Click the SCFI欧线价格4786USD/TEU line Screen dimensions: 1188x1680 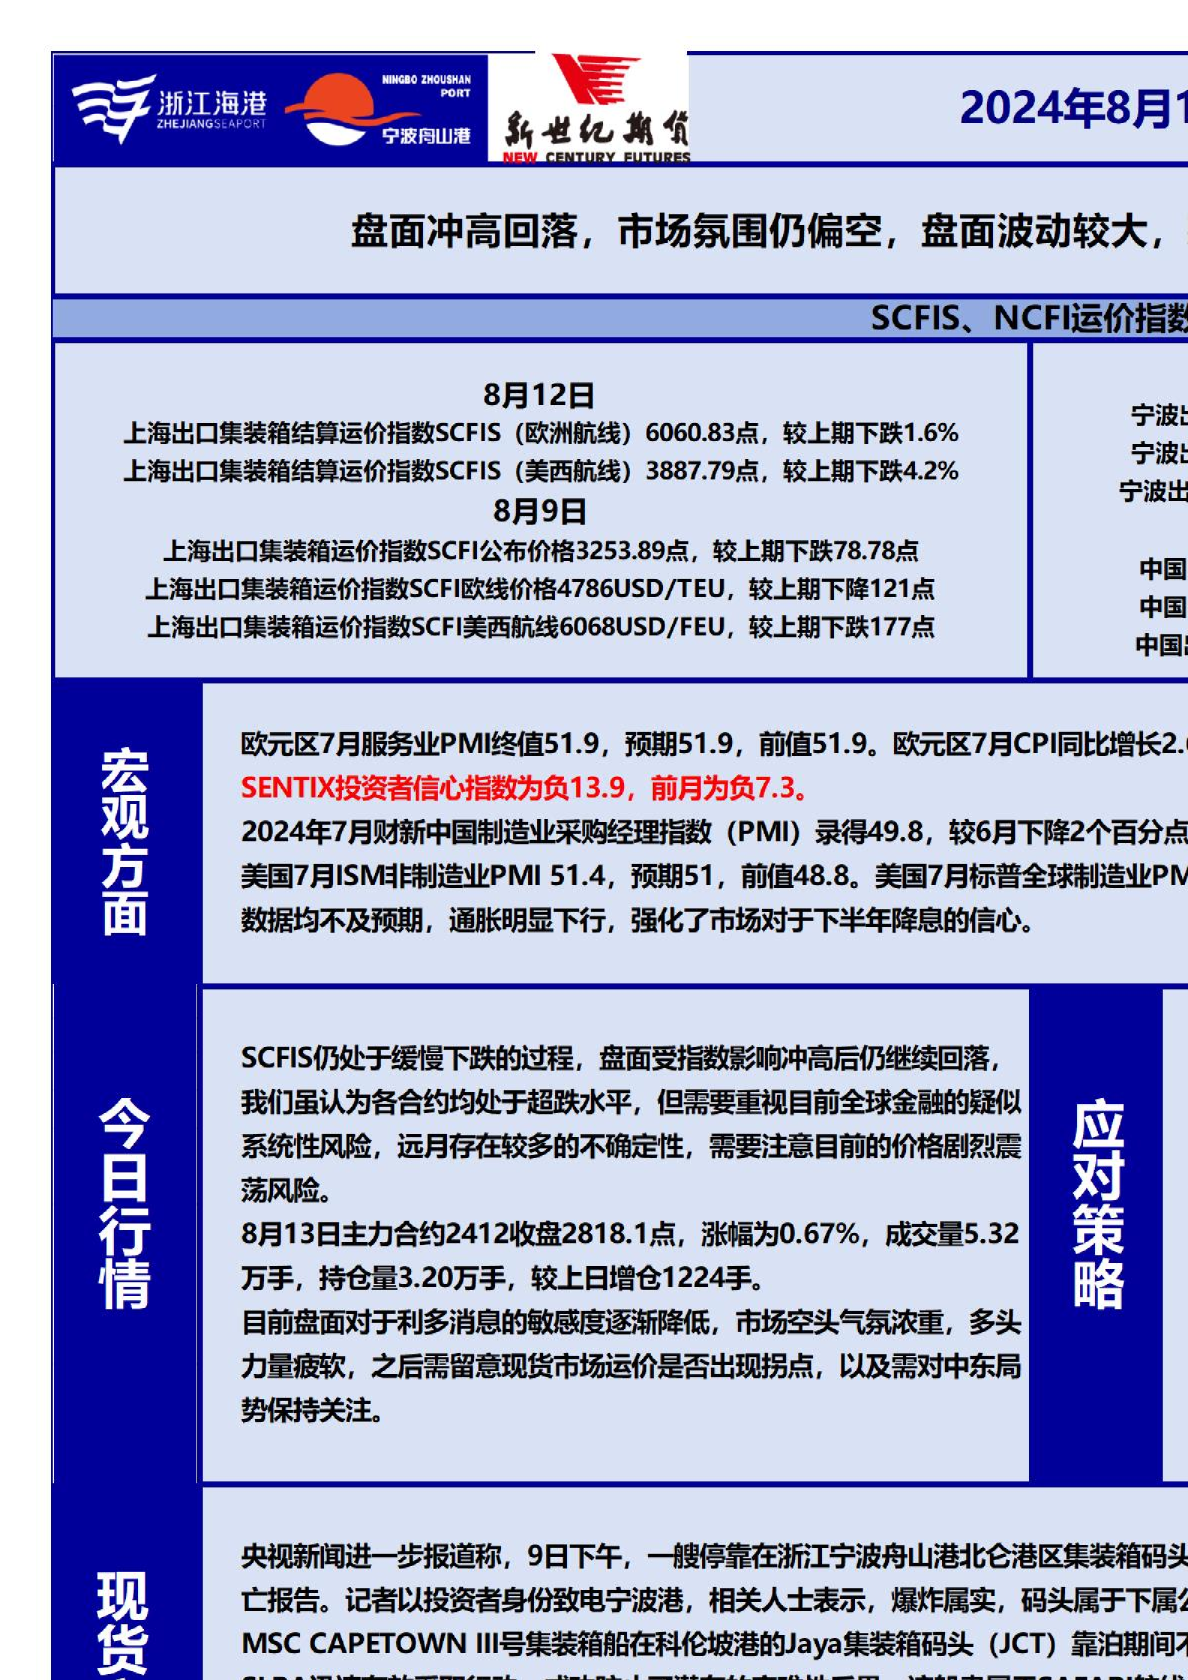(540, 589)
